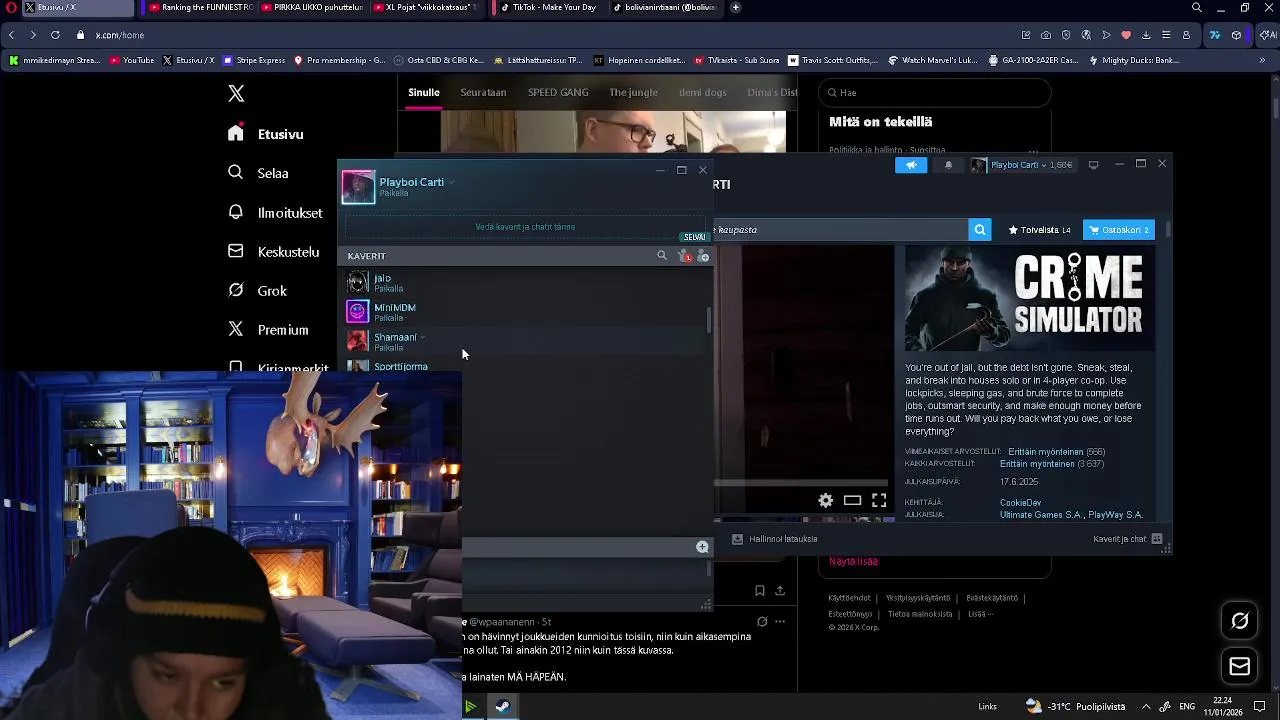Open YouTube bookmark in bookmarks bar

132,60
